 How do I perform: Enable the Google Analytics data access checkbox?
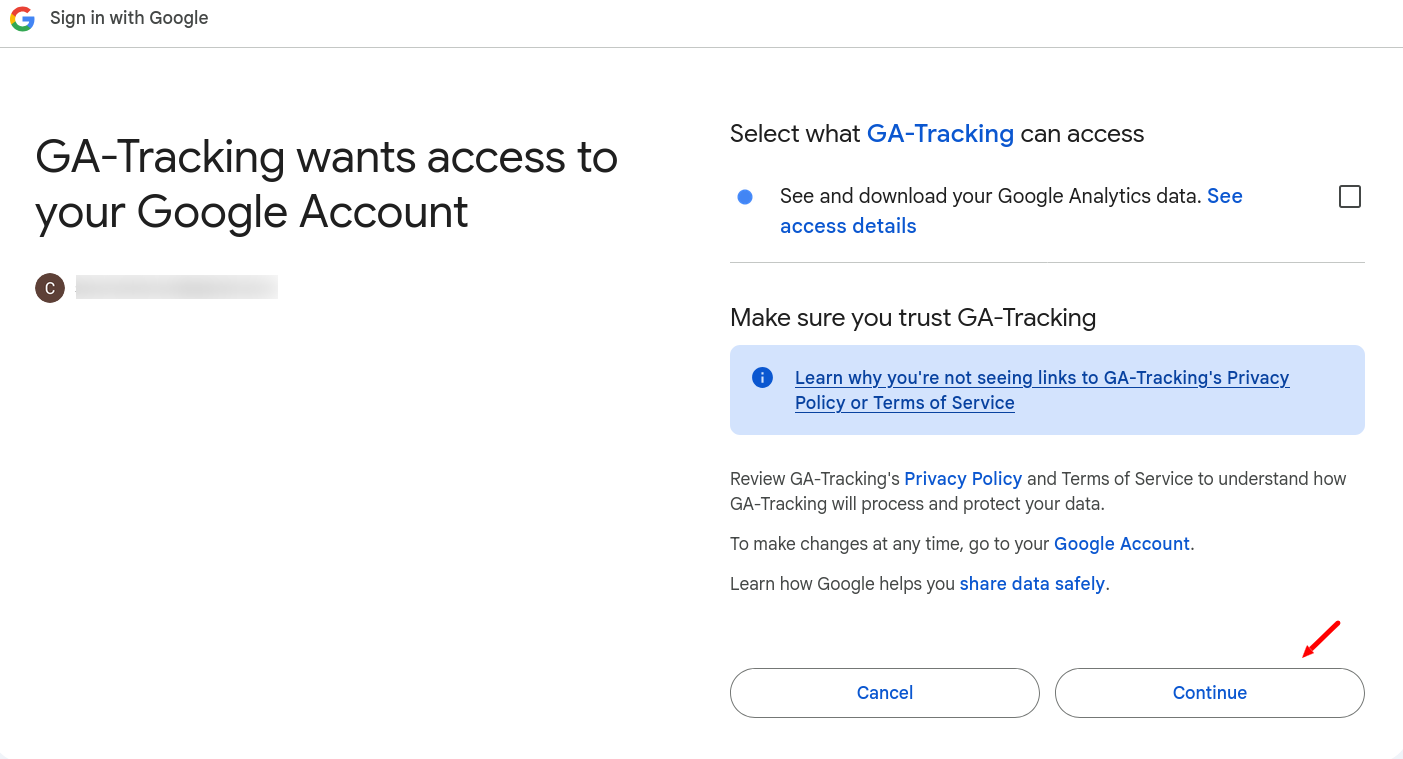coord(1350,197)
